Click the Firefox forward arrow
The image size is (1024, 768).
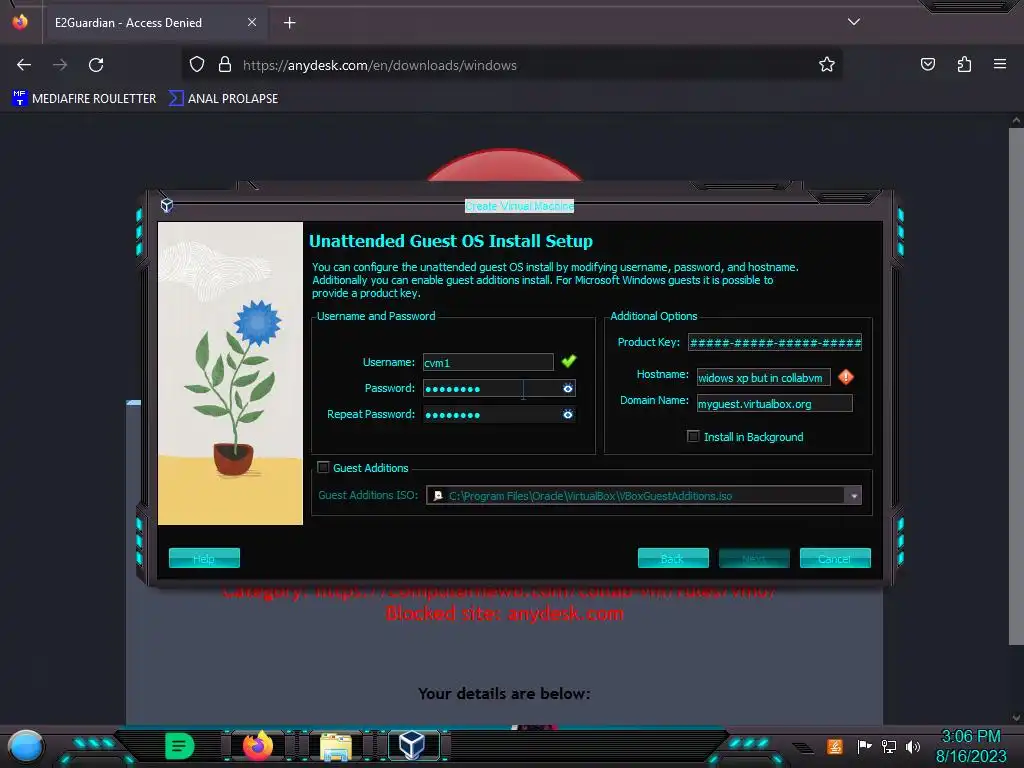click(60, 65)
